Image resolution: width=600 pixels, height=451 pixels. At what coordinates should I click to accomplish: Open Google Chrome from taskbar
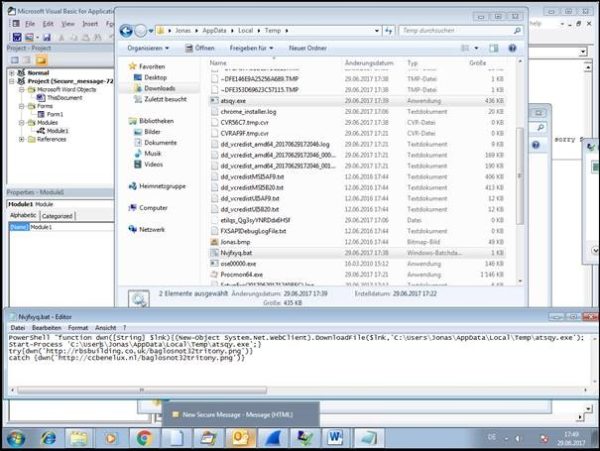click(x=143, y=438)
